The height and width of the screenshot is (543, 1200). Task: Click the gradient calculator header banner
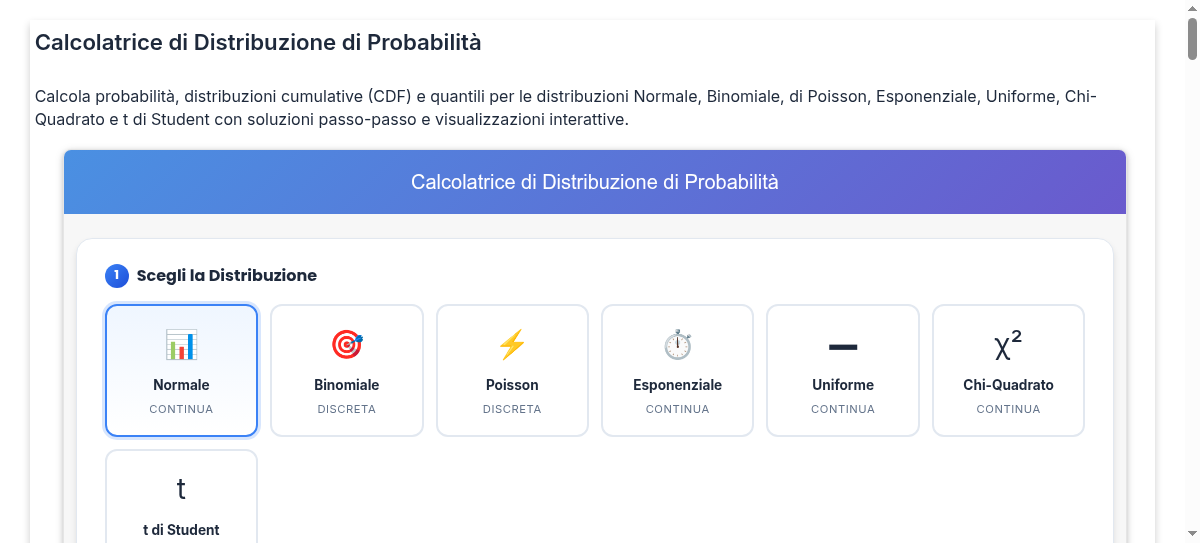point(595,182)
